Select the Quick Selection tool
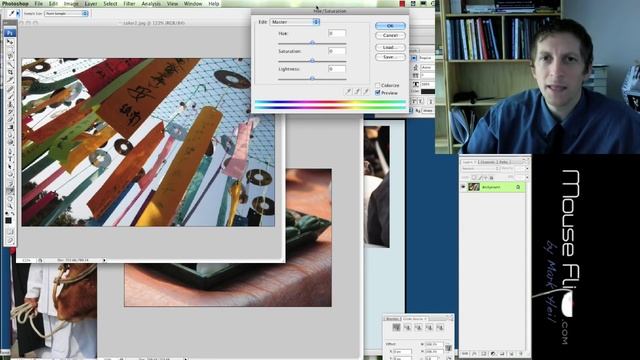The height and width of the screenshot is (360, 640). [x=10, y=65]
